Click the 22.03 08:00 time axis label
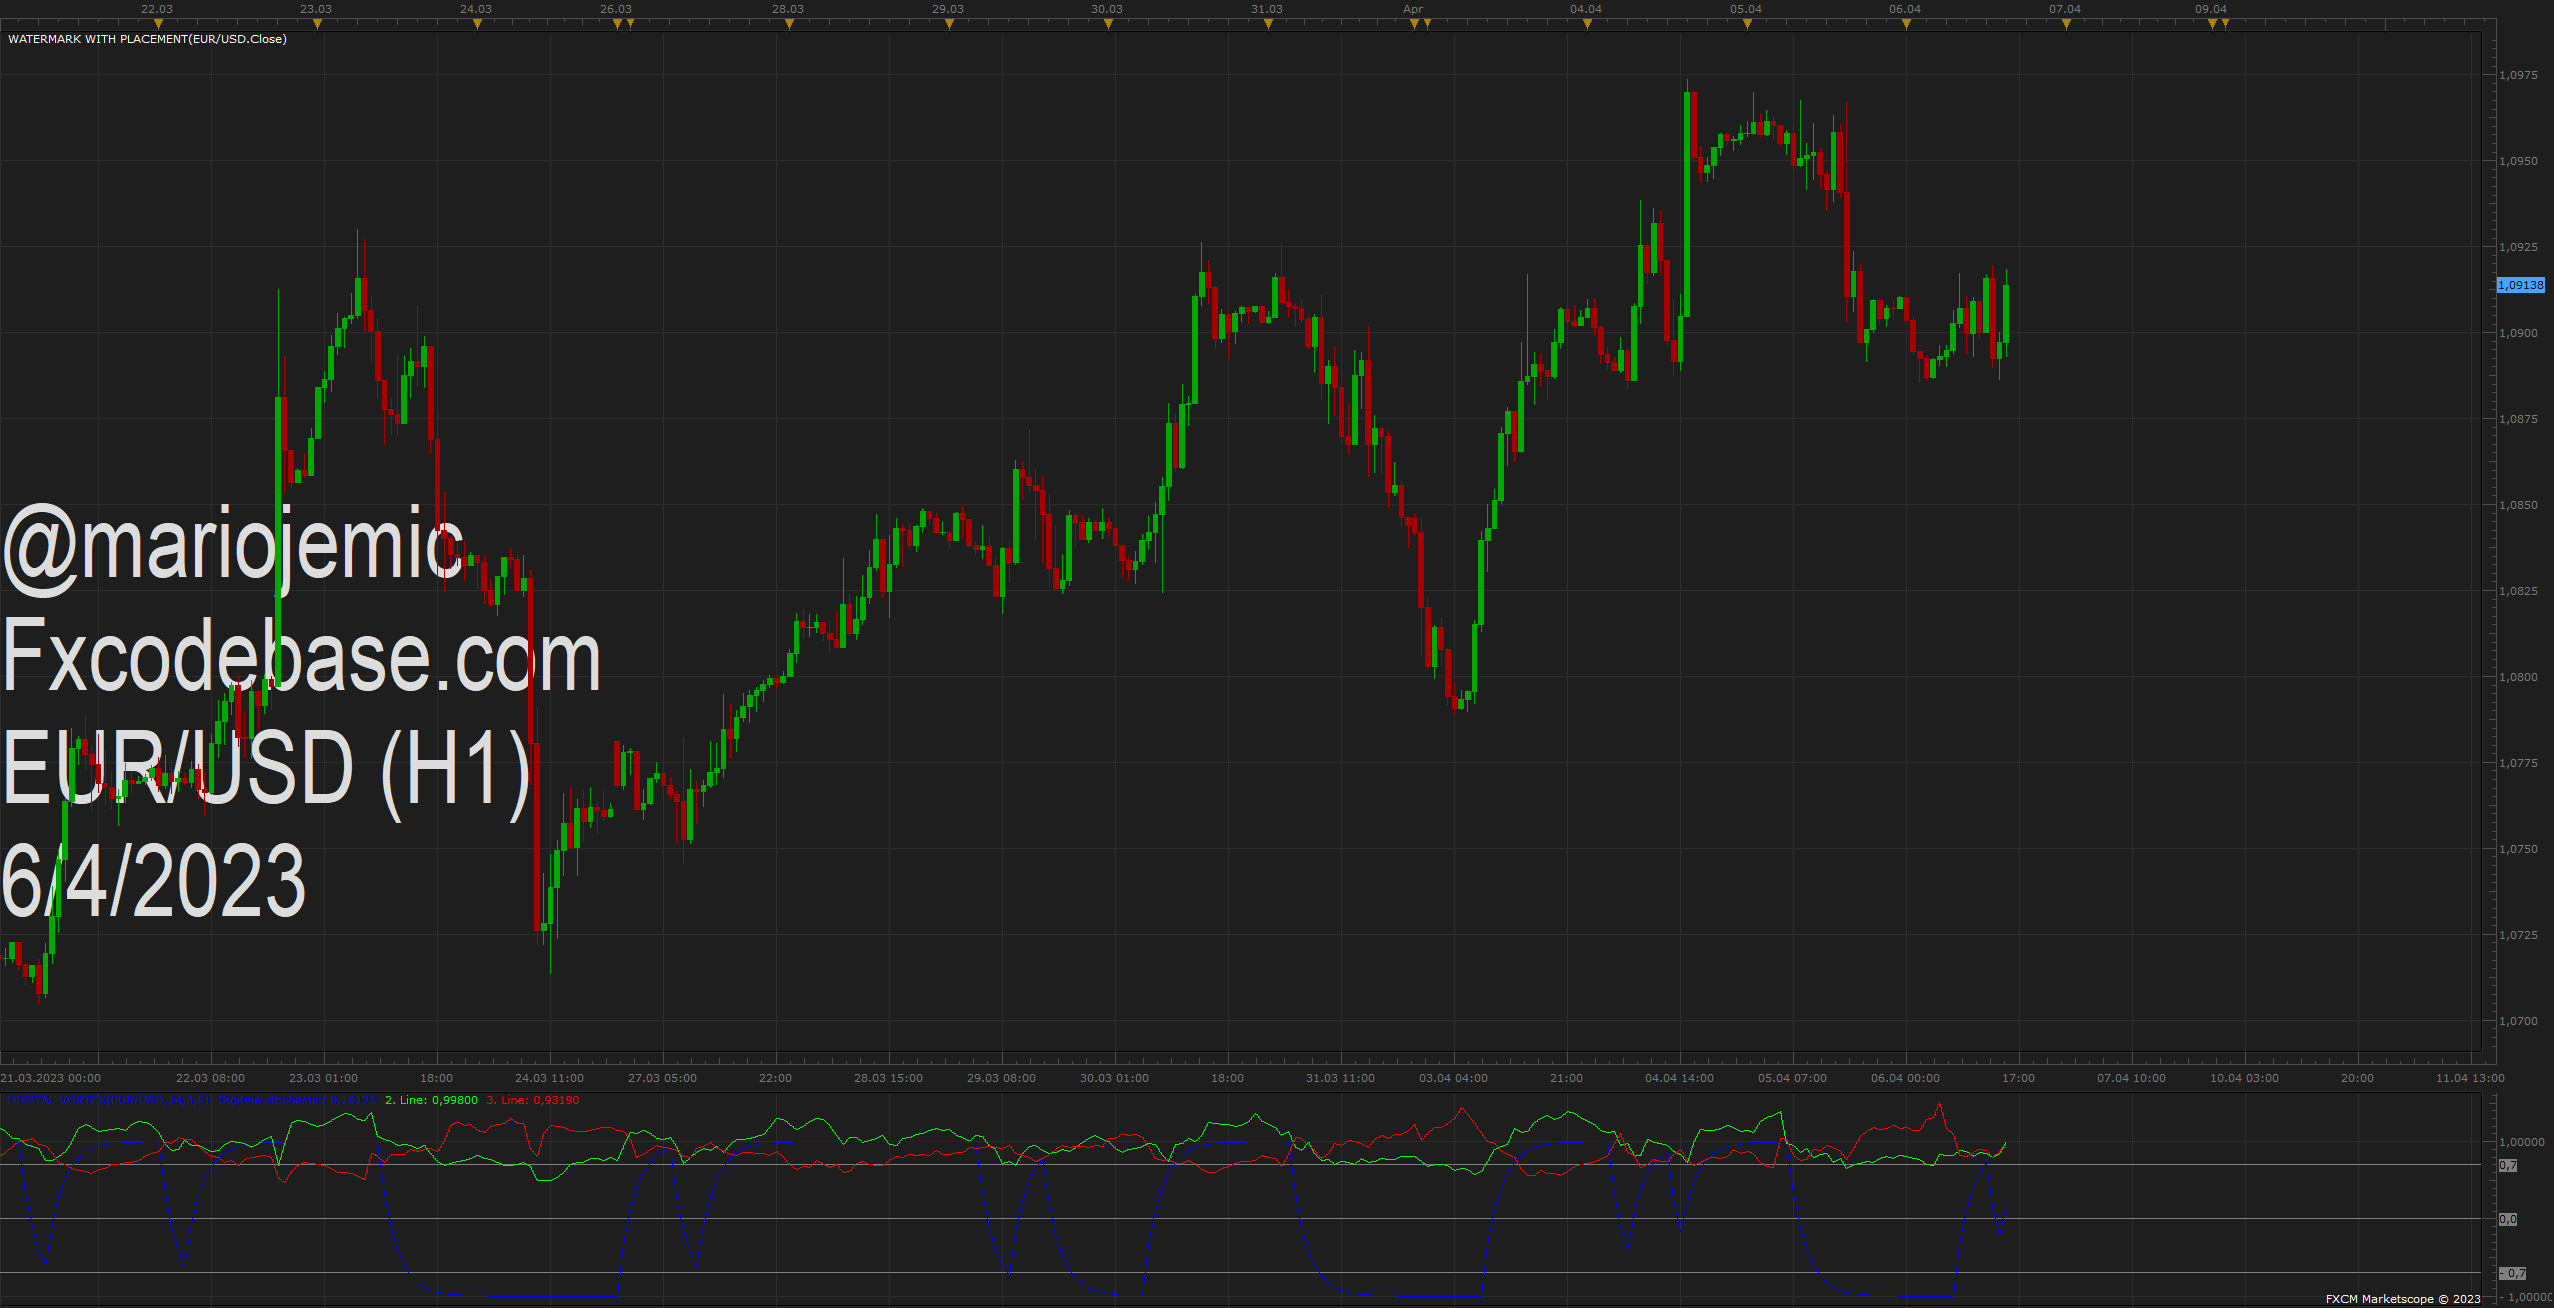The width and height of the screenshot is (2554, 1308). coord(210,1078)
